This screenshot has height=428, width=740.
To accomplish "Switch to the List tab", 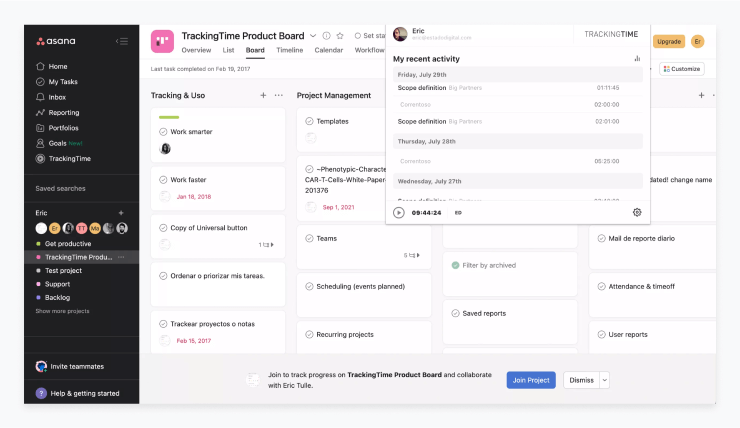I will coord(228,50).
